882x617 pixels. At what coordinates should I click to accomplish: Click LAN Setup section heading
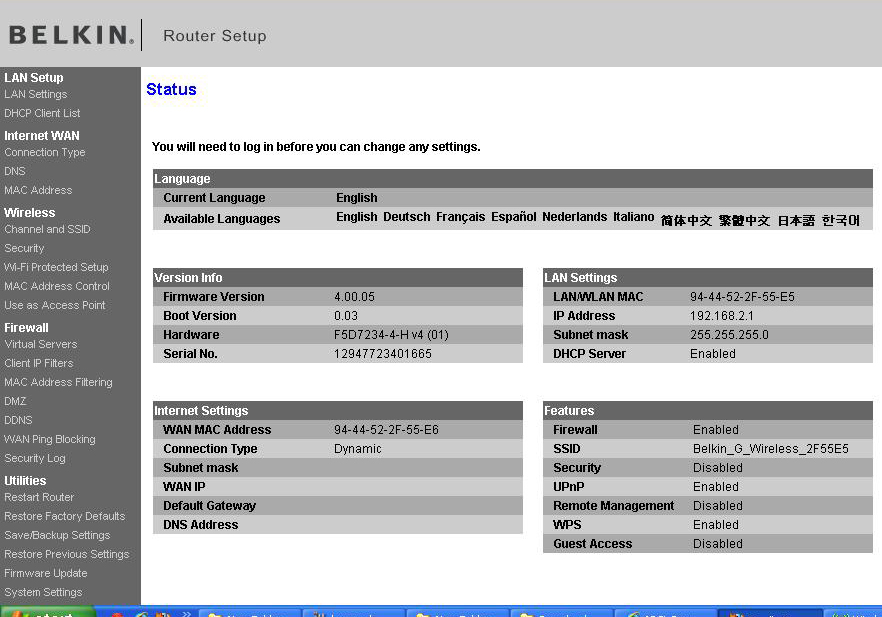(34, 78)
